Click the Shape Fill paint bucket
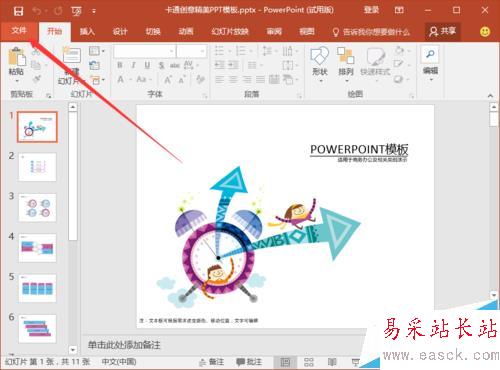Viewport: 500px width, 370px height. (x=399, y=51)
